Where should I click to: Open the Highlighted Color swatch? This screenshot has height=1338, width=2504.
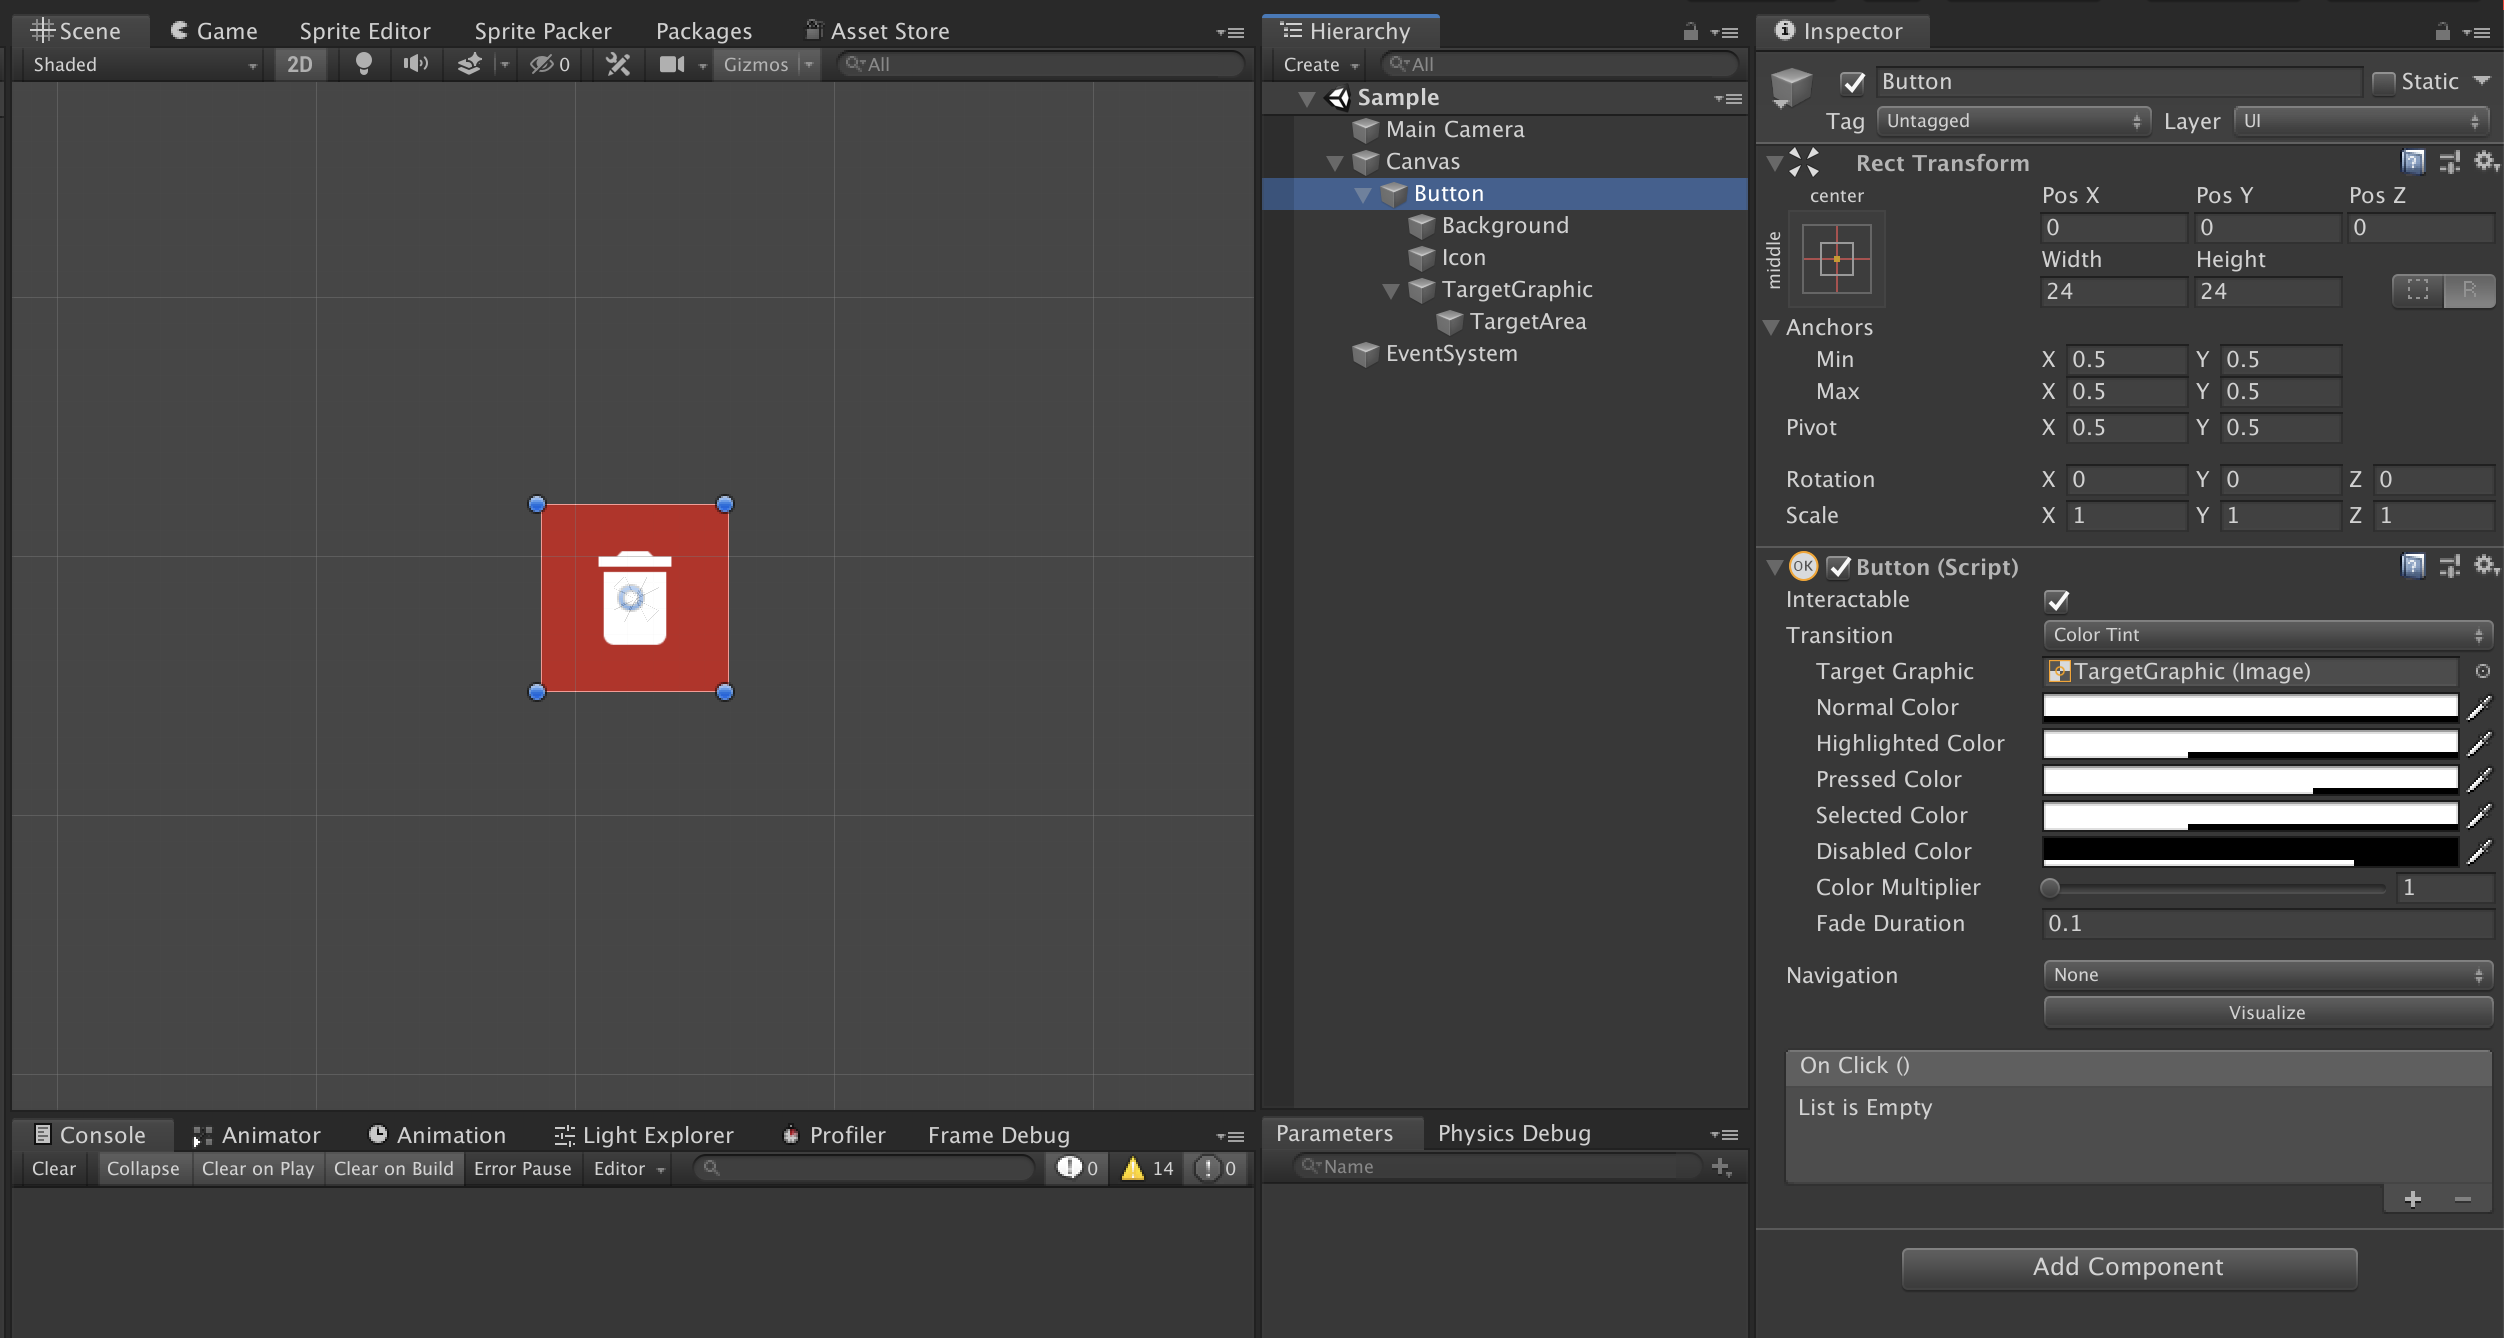[x=2250, y=743]
